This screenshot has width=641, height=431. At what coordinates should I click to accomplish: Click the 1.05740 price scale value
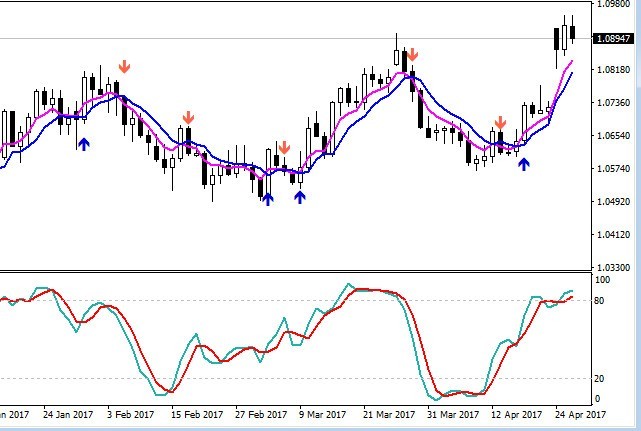tap(613, 168)
